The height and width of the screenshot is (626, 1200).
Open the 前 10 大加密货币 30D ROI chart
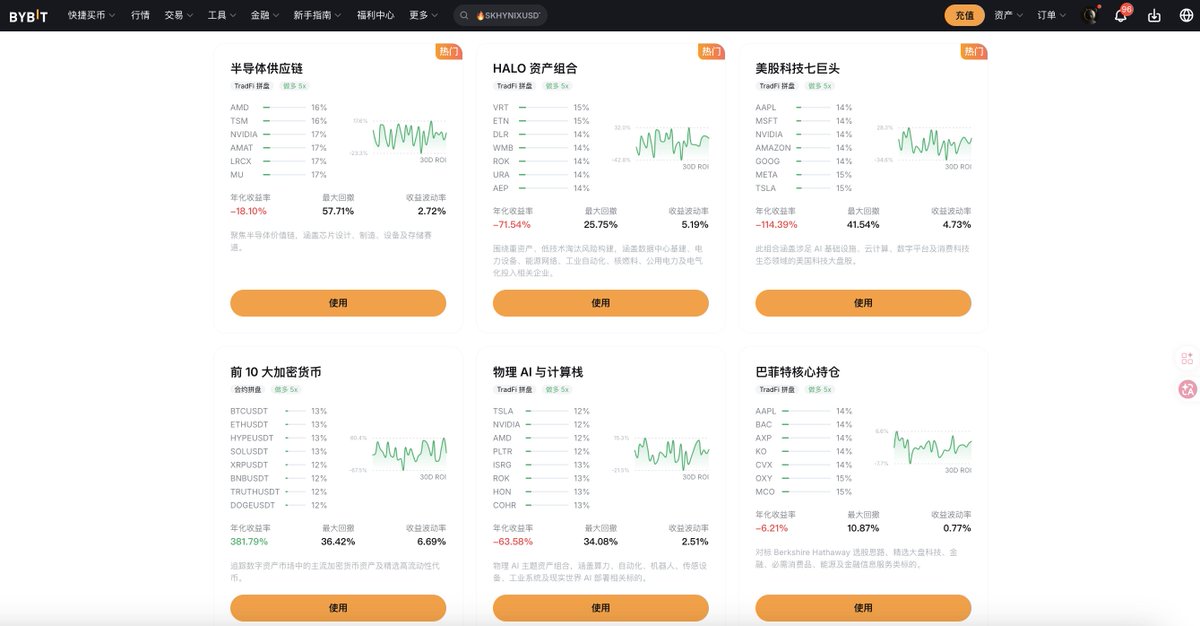(x=409, y=454)
